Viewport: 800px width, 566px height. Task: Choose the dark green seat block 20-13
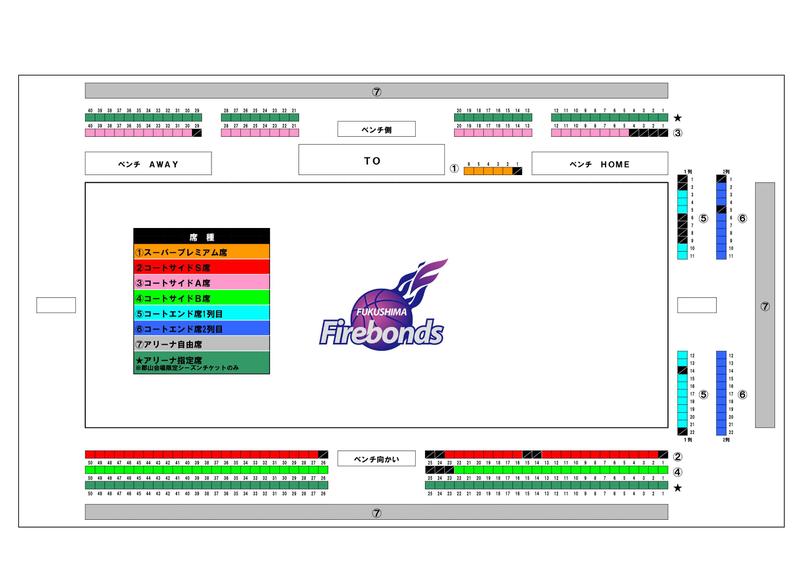tap(493, 117)
